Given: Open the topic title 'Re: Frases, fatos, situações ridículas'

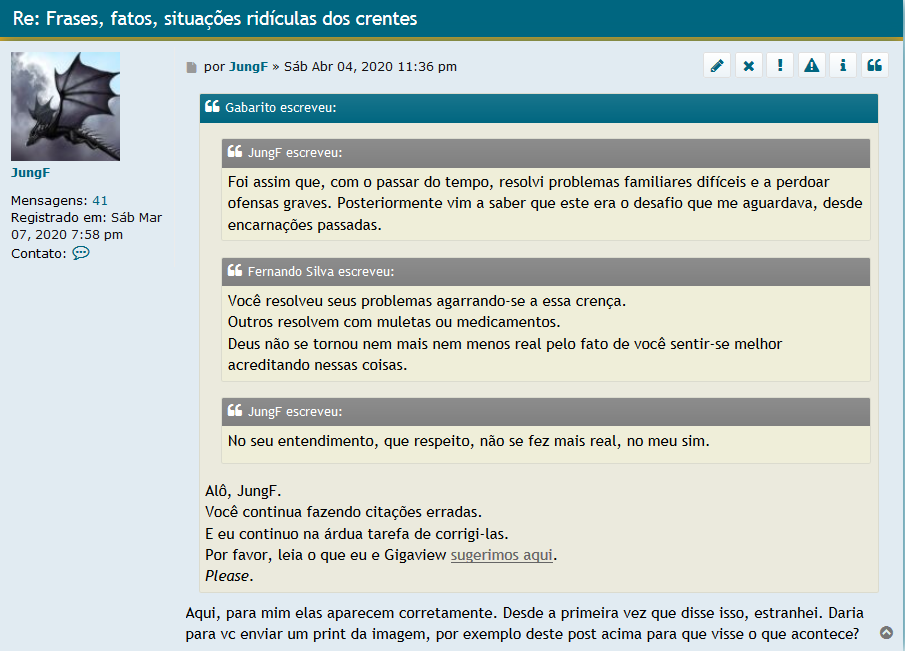Looking at the screenshot, I should (215, 19).
